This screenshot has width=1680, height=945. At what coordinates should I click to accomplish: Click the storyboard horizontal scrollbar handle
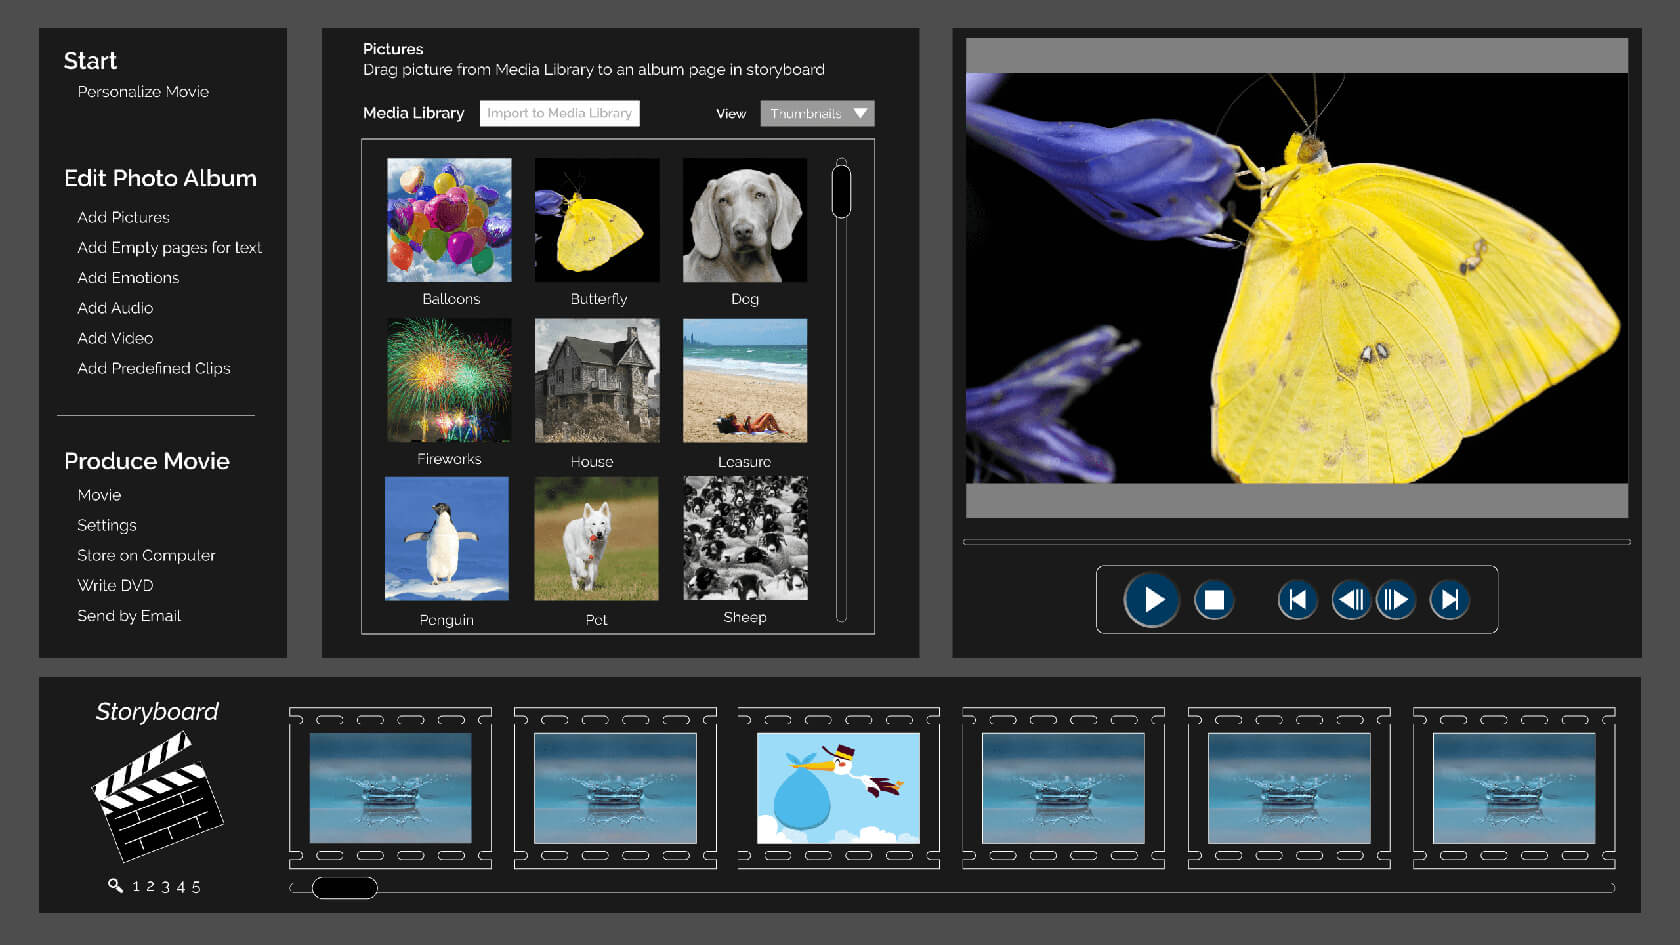pyautogui.click(x=344, y=888)
